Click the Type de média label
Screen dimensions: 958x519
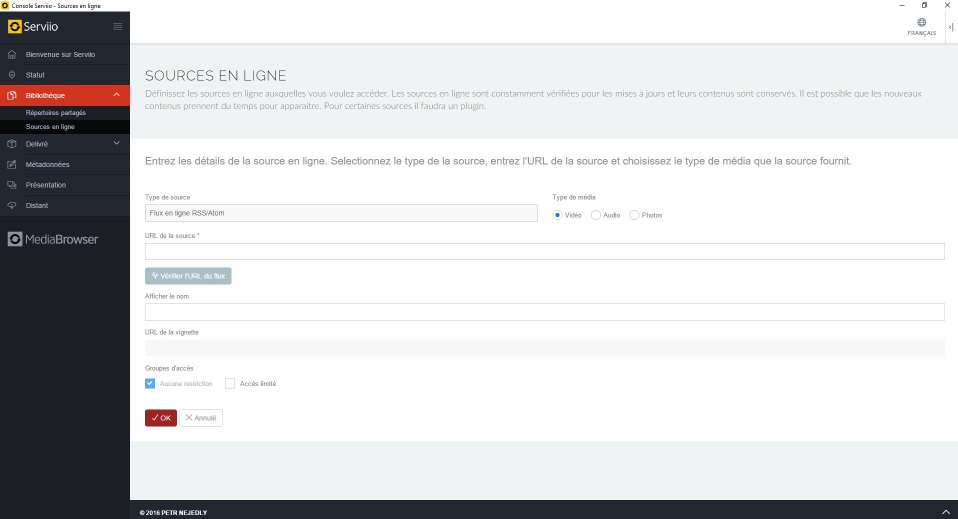point(574,197)
